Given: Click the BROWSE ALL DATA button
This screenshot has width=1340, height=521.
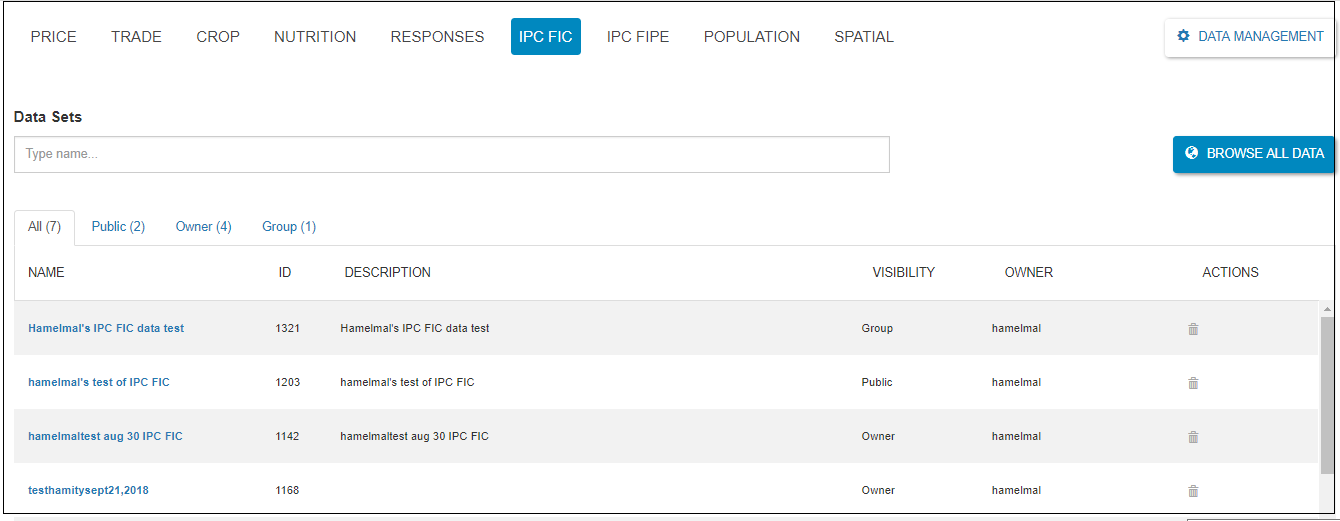Looking at the screenshot, I should pyautogui.click(x=1254, y=154).
